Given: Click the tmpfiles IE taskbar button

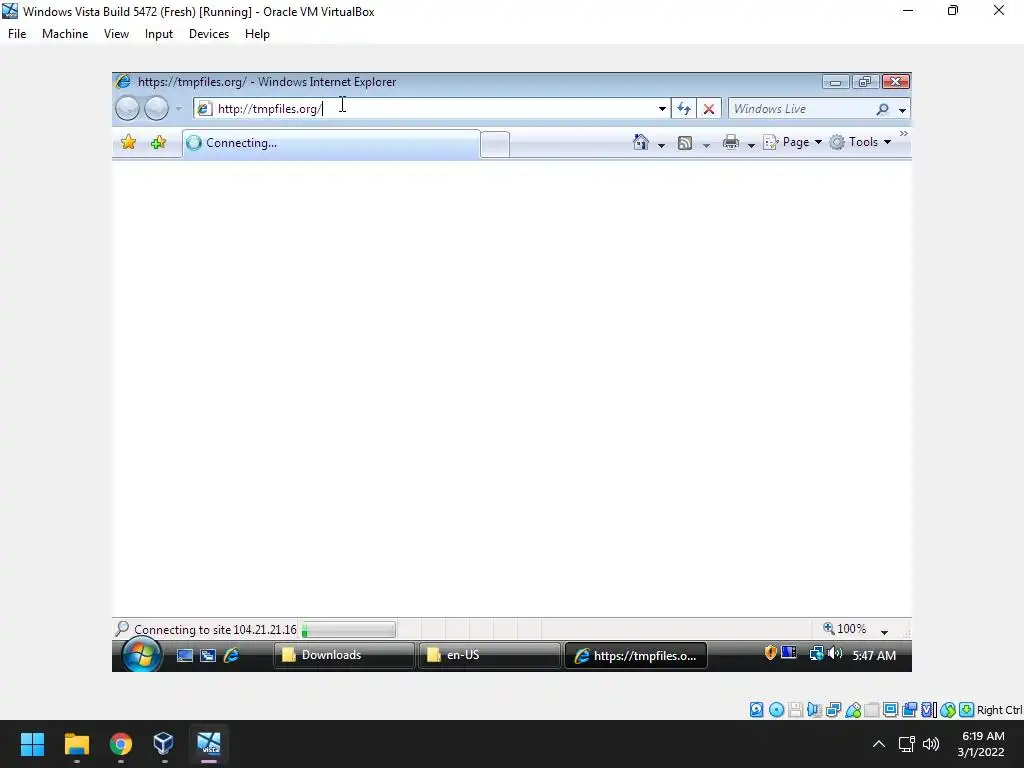Looking at the screenshot, I should tap(635, 655).
